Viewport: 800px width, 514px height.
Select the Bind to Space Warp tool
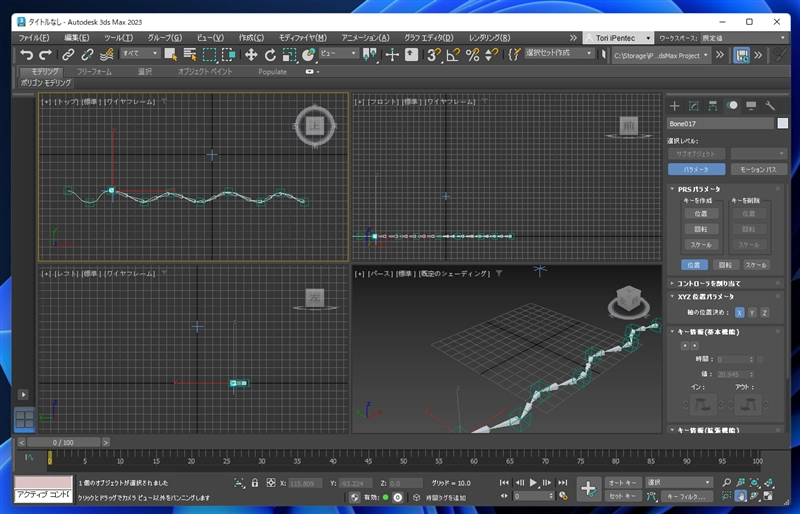pyautogui.click(x=107, y=55)
